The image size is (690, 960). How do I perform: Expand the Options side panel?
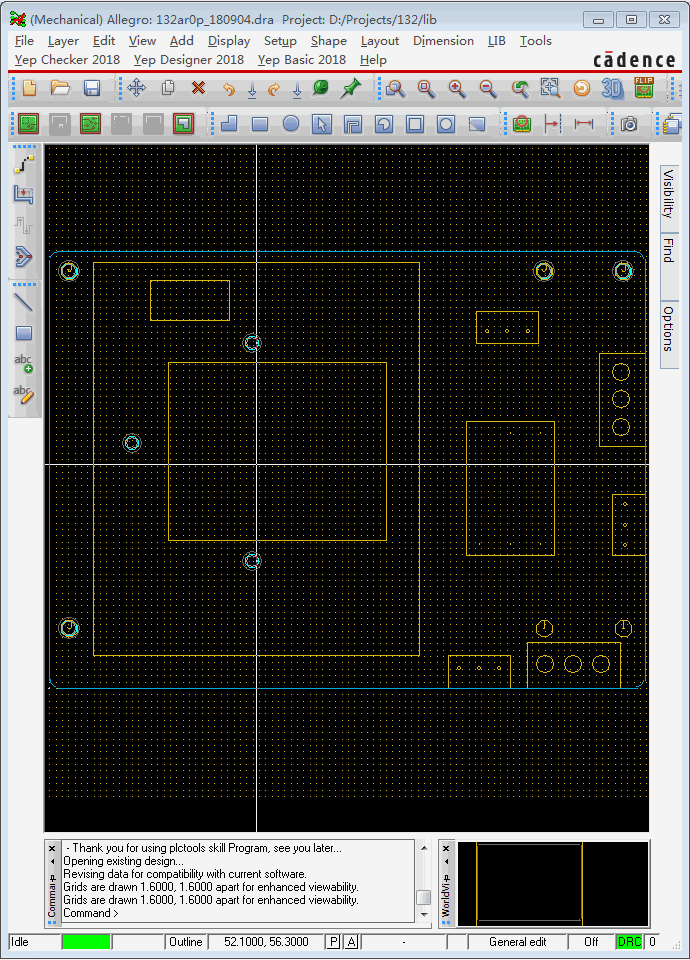tap(668, 329)
